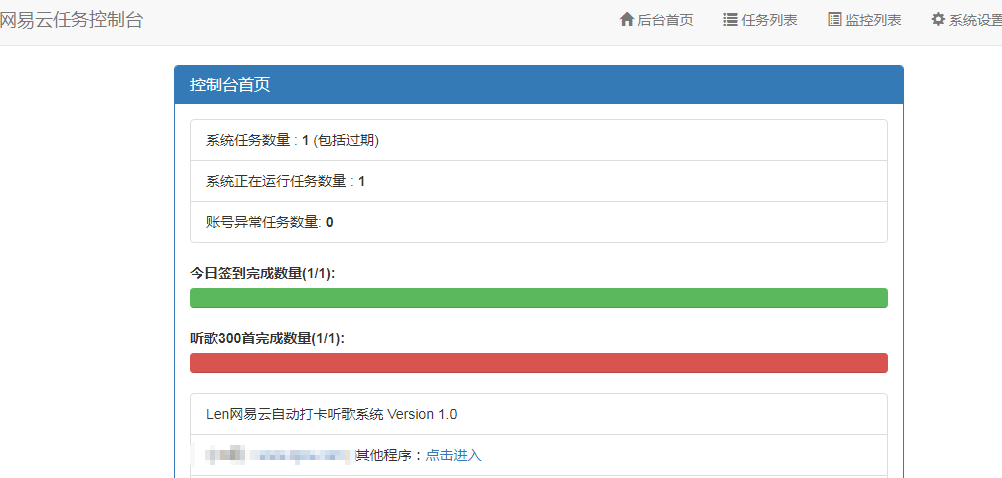The image size is (1002, 478).
Task: Open the 后台首页 menu item
Action: coord(665,20)
